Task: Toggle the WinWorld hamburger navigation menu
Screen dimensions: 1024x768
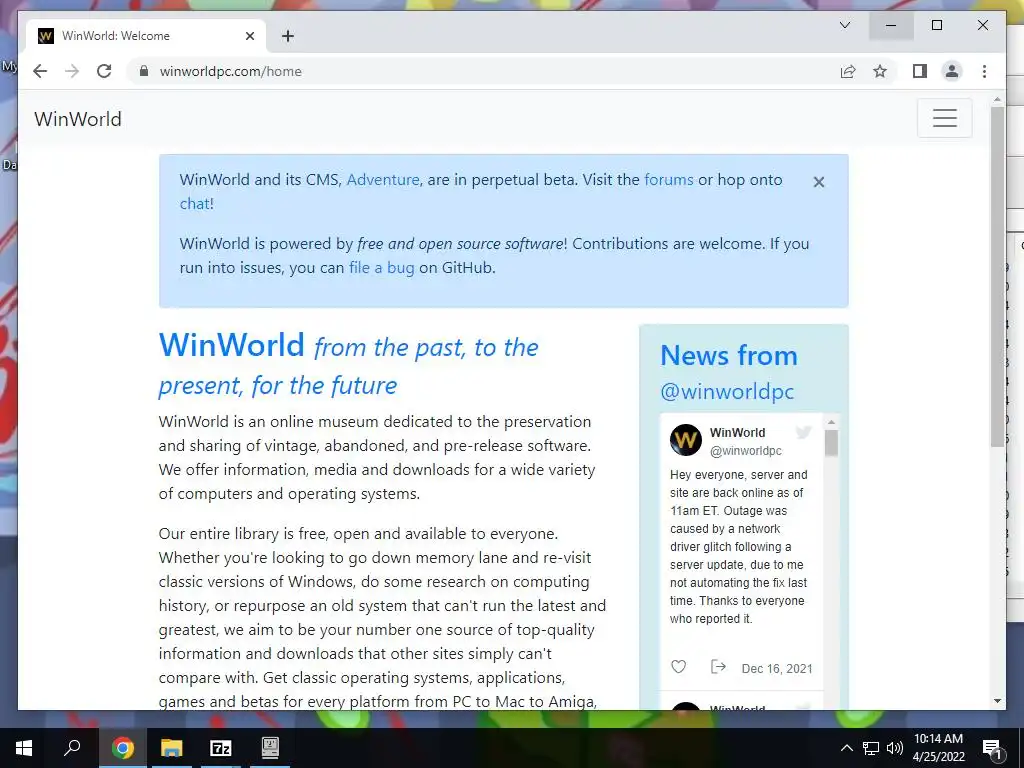Action: click(944, 118)
